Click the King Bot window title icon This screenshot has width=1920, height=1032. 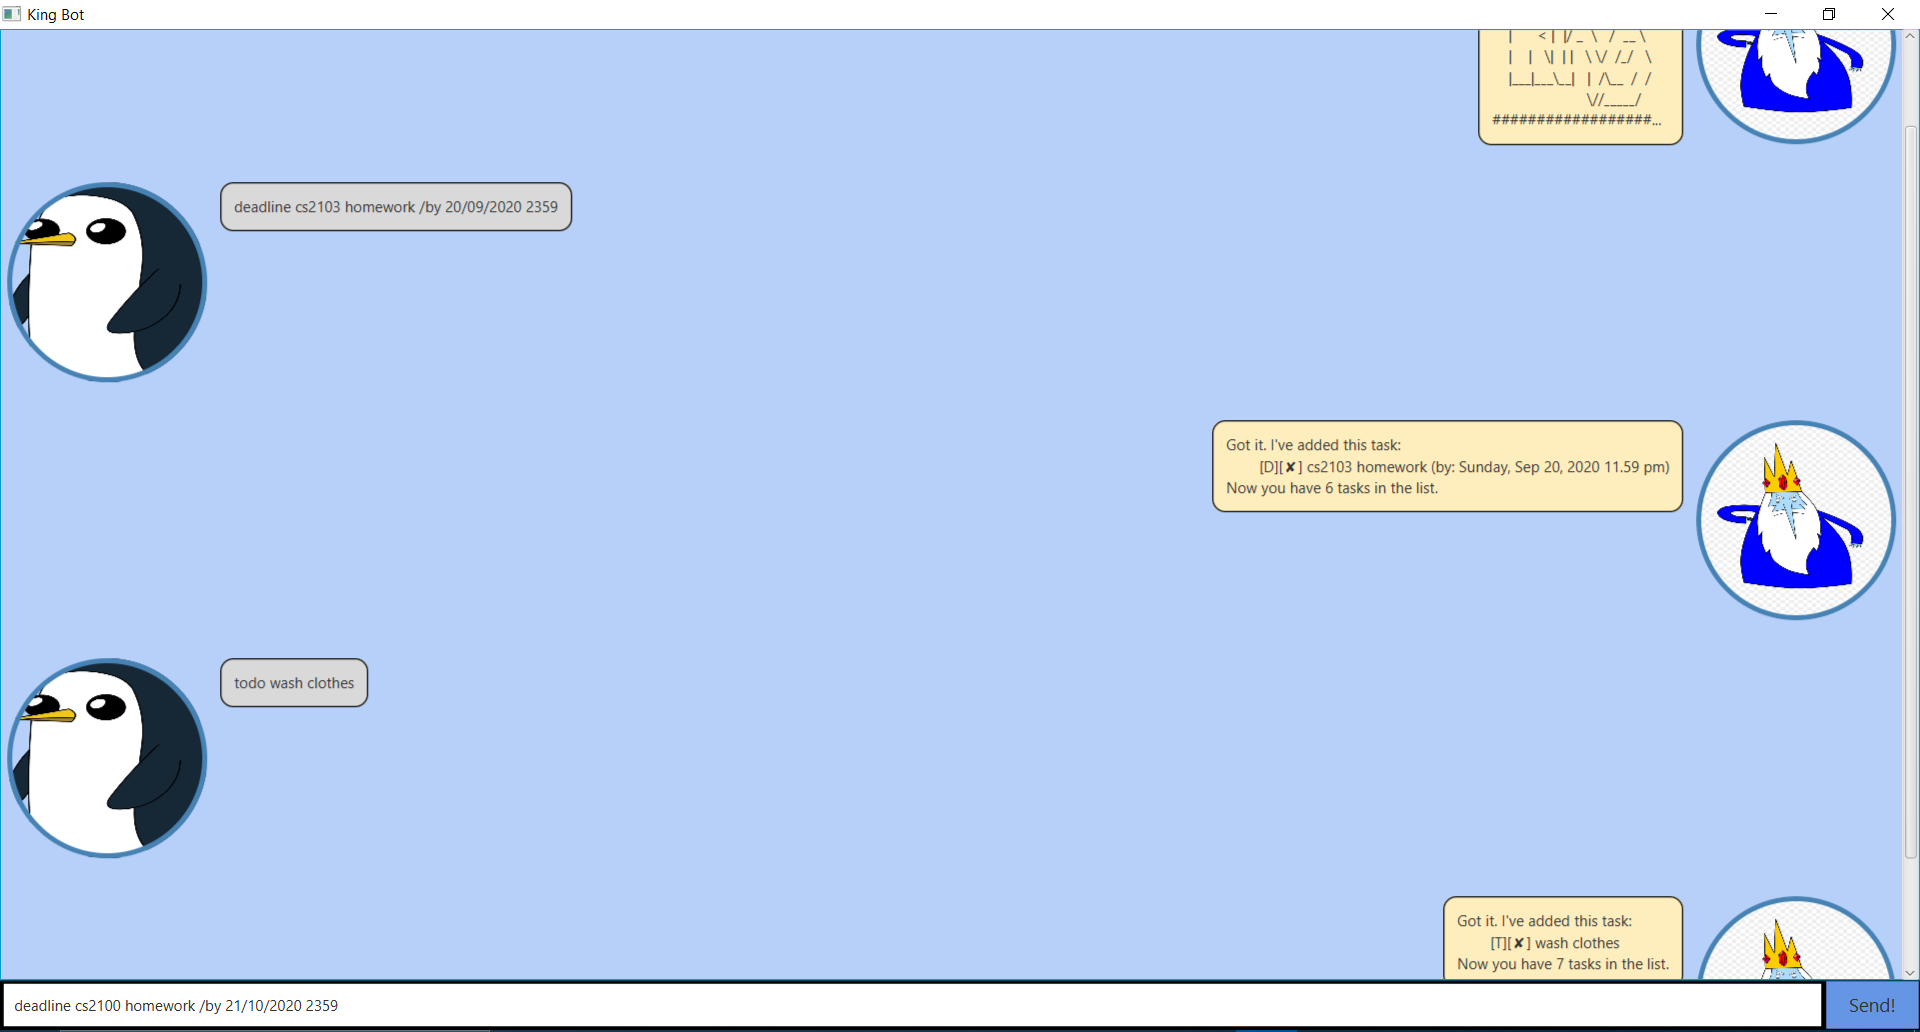12,14
